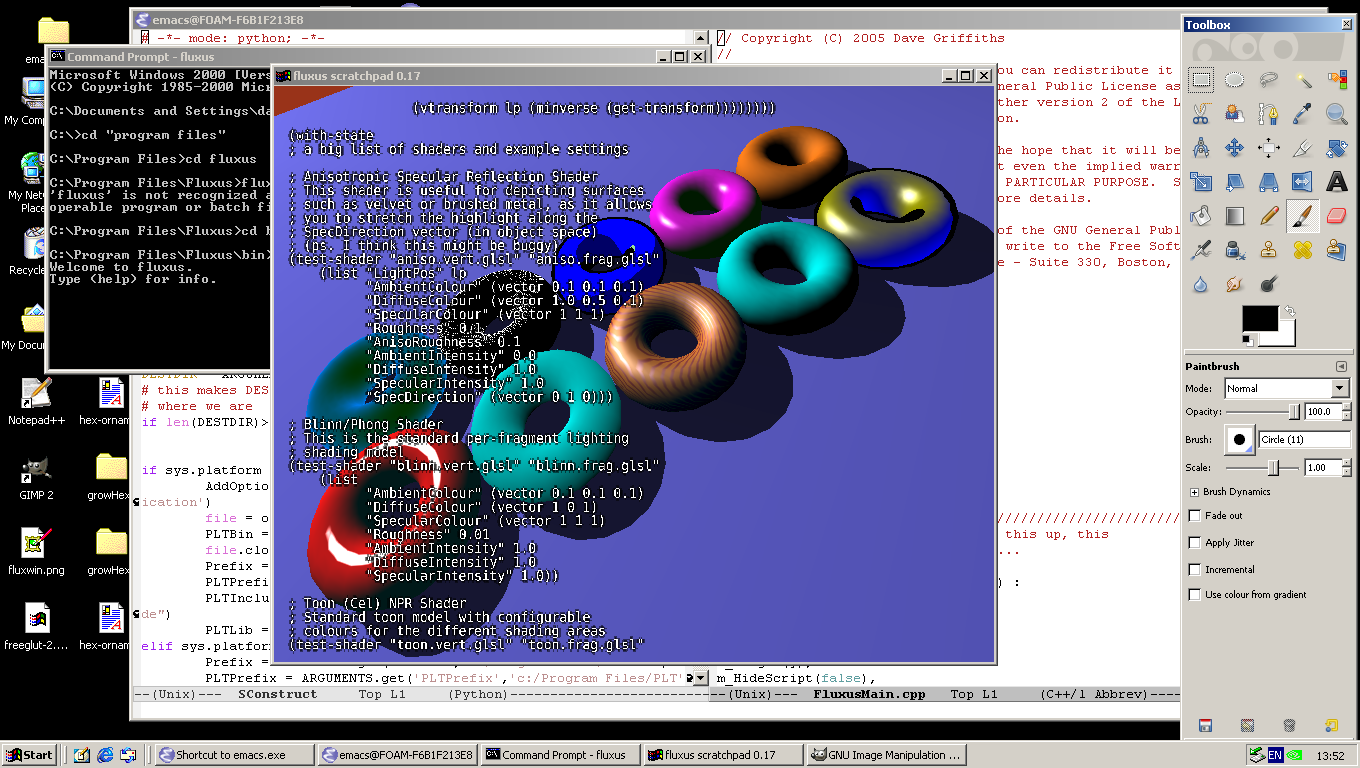Screen dimensions: 1360x768
Task: Select the Ink tool
Action: (1235, 250)
